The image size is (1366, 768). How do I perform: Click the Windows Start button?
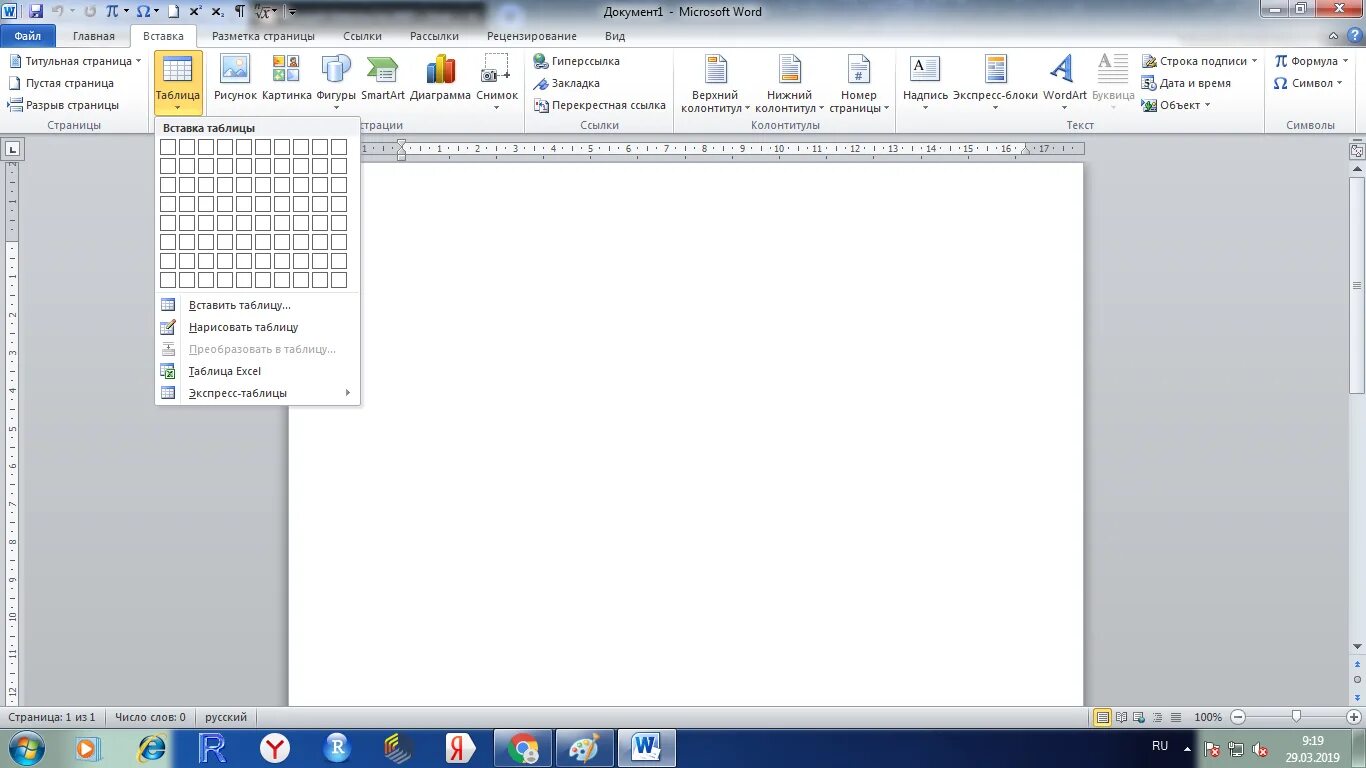(25, 748)
